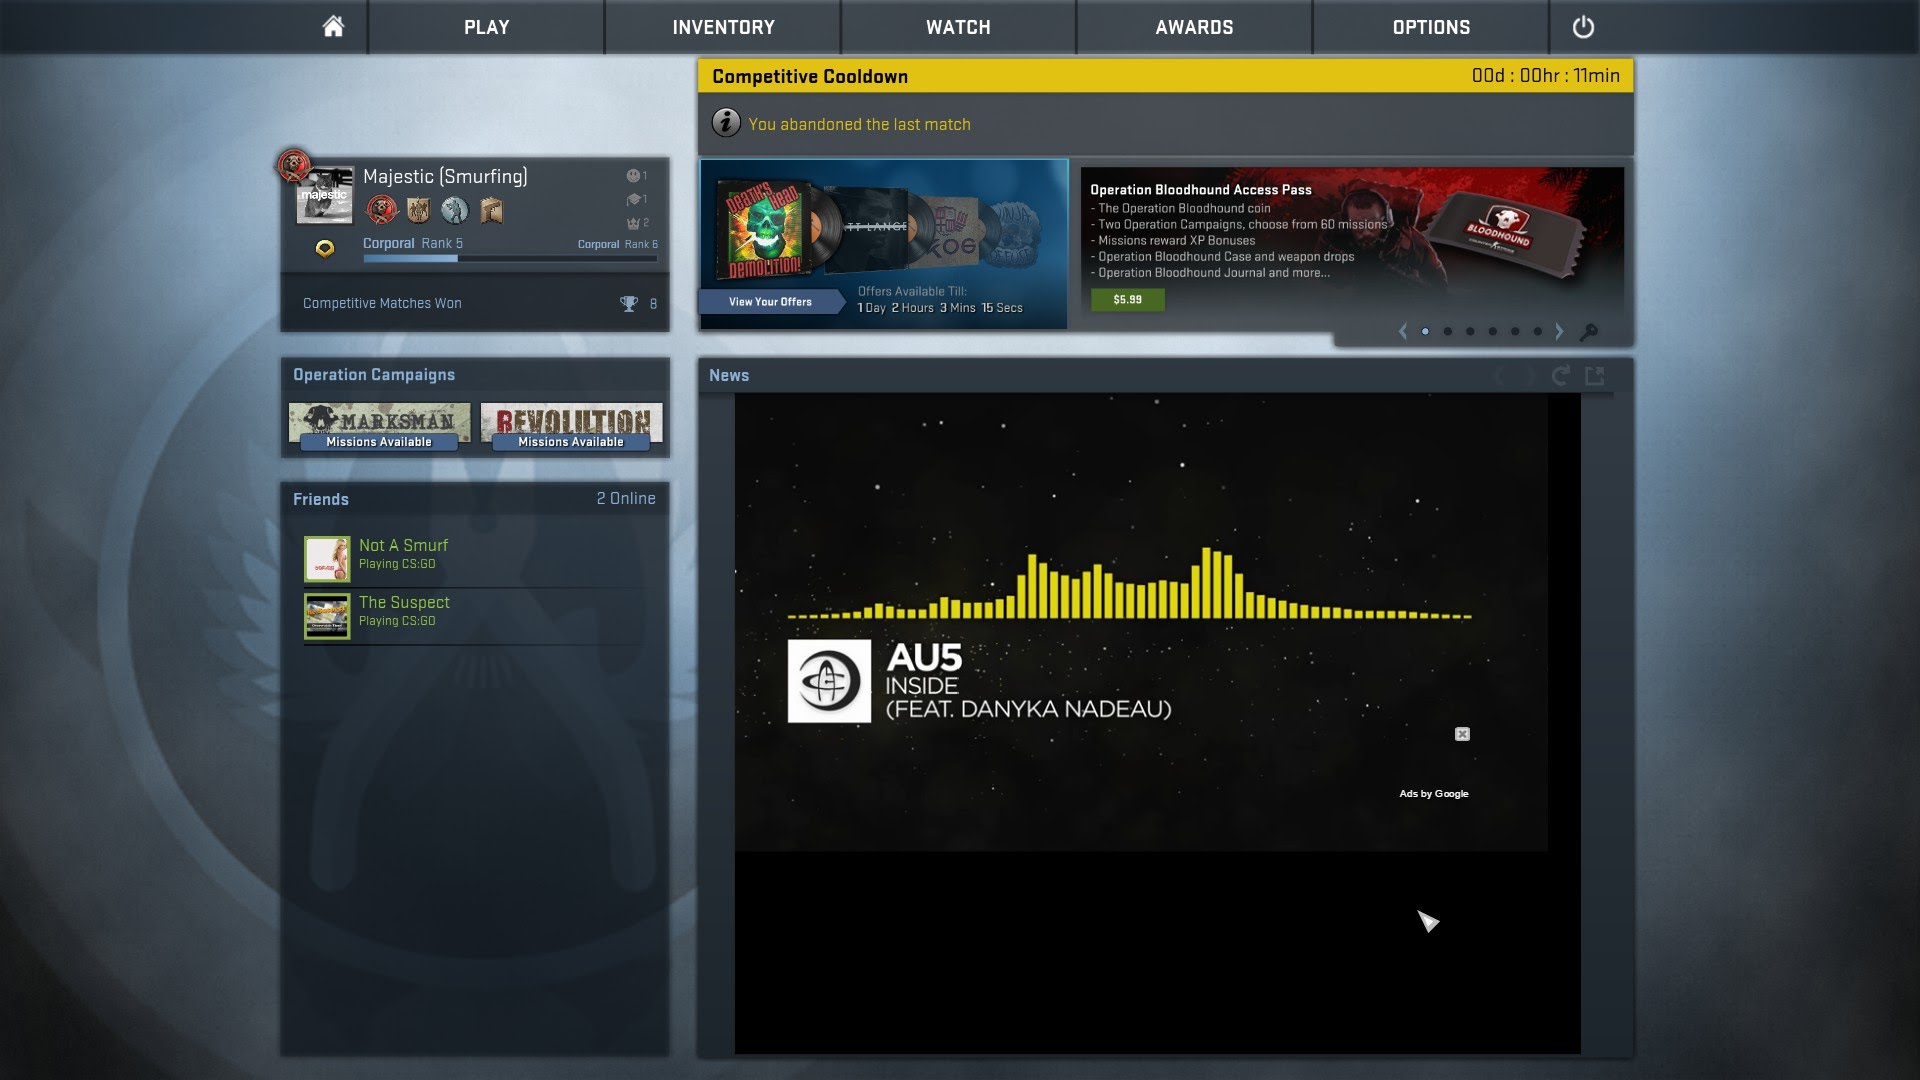Click the Operation Bloodhound coin medal
The width and height of the screenshot is (1920, 1080).
pyautogui.click(x=382, y=210)
